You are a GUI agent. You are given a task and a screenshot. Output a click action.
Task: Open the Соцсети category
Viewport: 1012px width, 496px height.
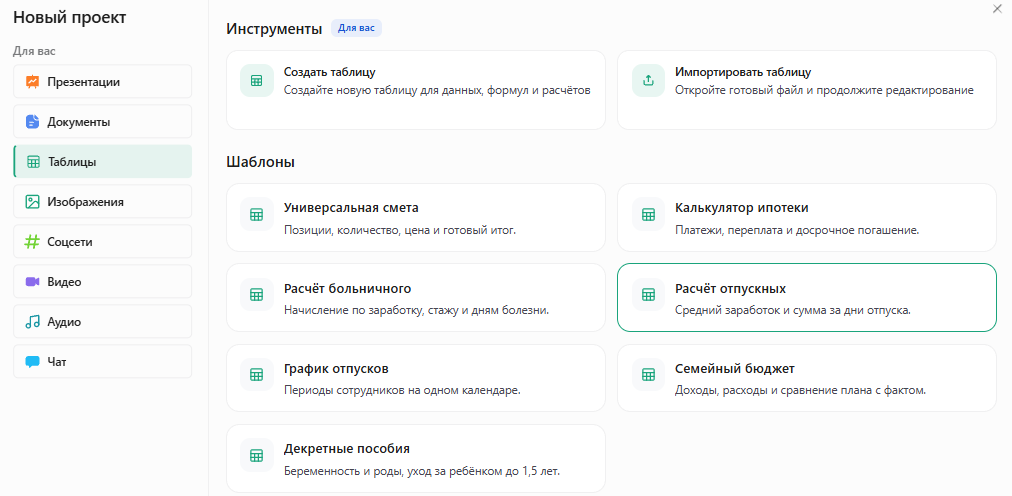click(103, 241)
